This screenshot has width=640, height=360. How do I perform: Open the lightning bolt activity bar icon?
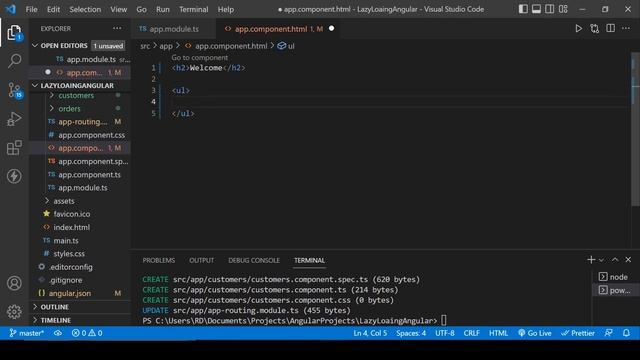pyautogui.click(x=14, y=176)
